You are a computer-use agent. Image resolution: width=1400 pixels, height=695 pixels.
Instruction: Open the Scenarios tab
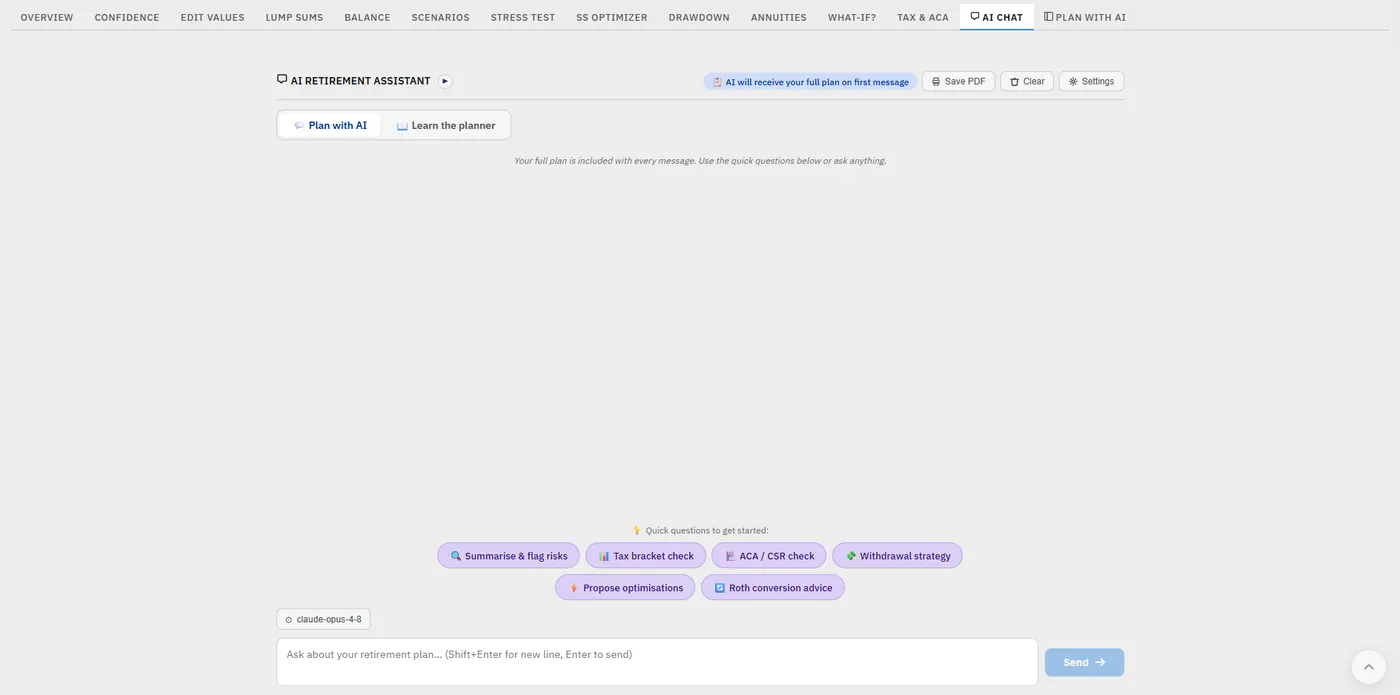[440, 17]
